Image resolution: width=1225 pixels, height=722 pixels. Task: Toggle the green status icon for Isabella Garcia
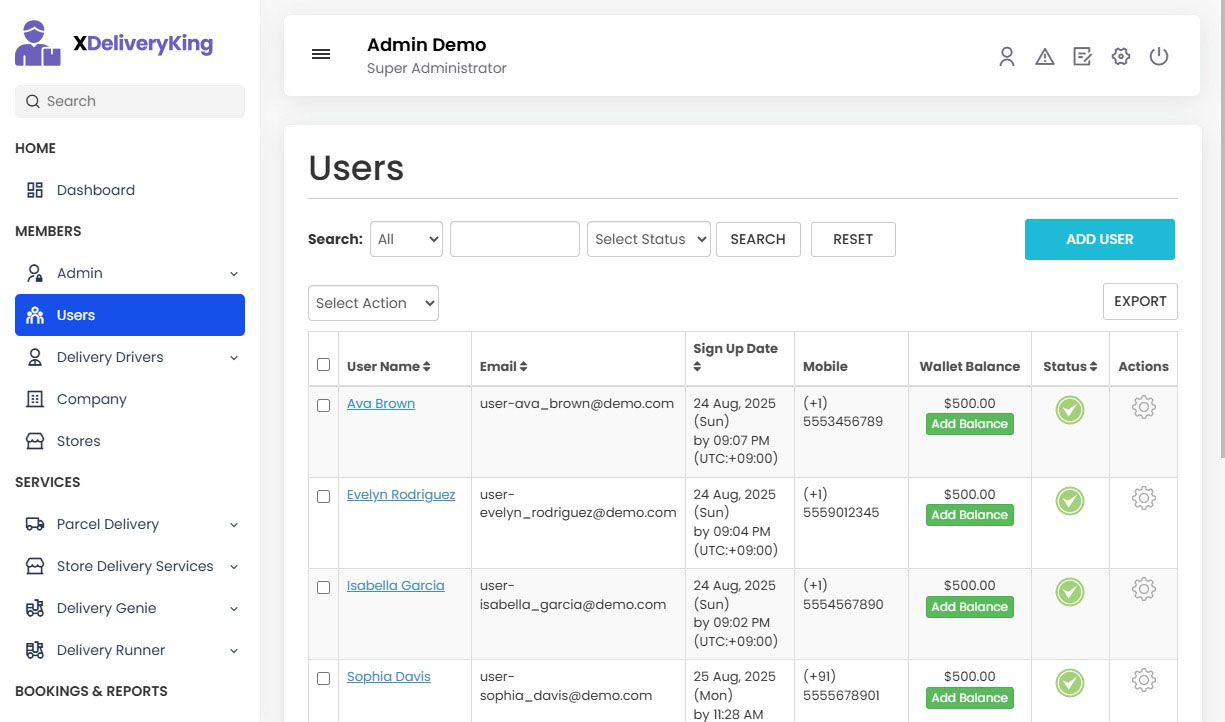pos(1069,592)
